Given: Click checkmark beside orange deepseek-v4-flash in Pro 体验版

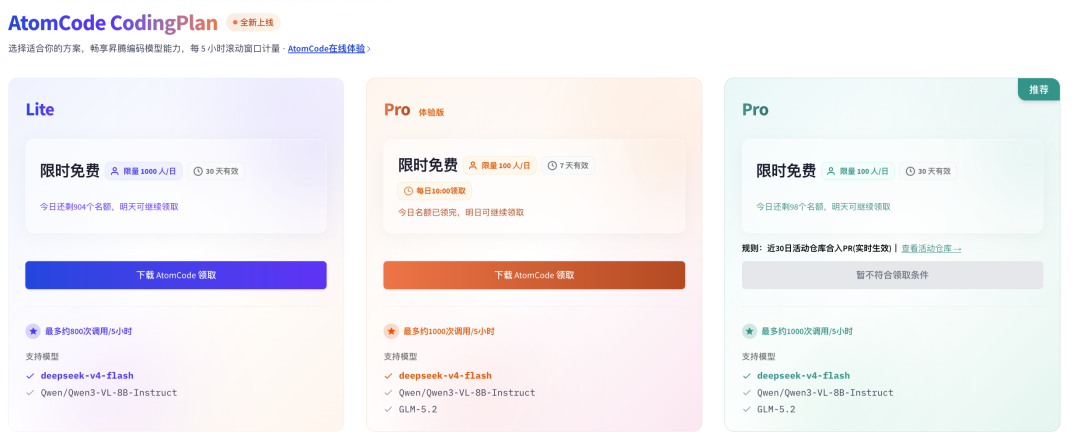Looking at the screenshot, I should [388, 376].
